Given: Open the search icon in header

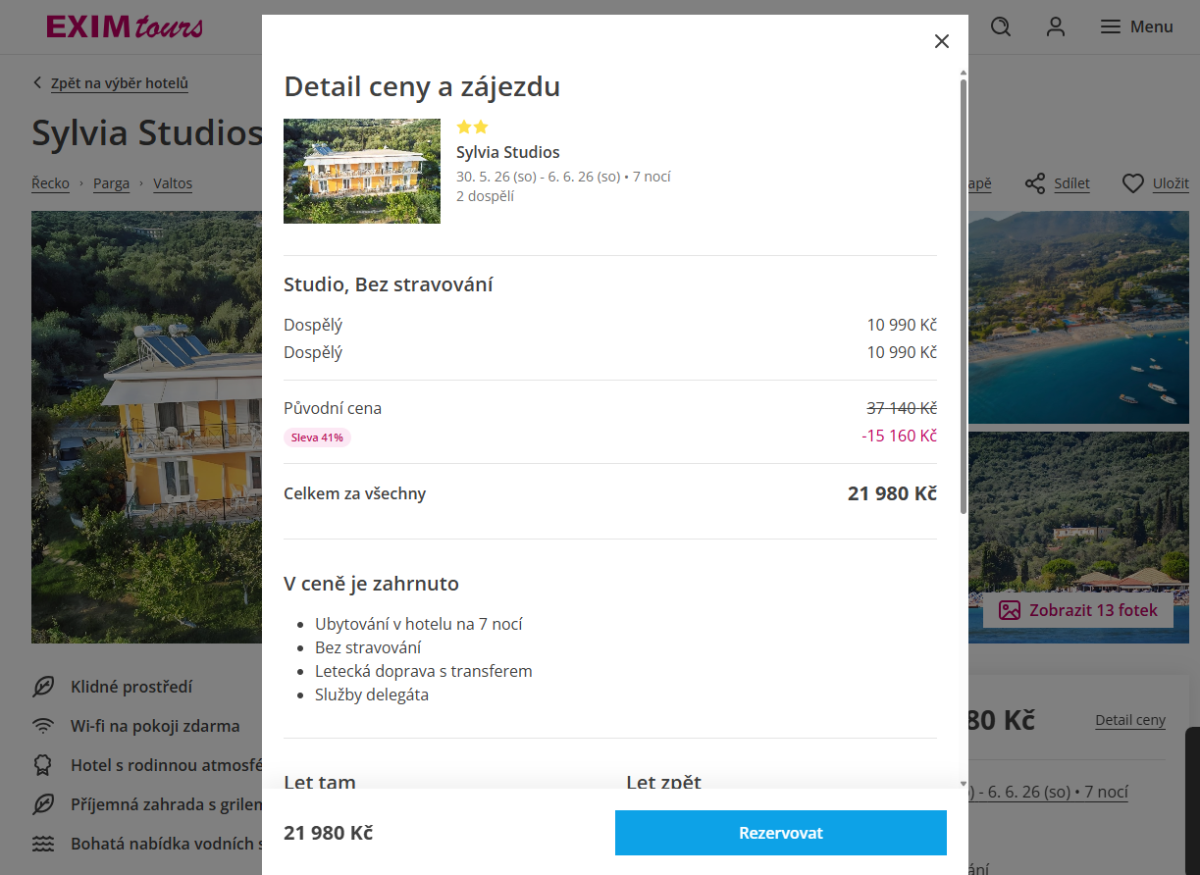Looking at the screenshot, I should click(x=1000, y=27).
